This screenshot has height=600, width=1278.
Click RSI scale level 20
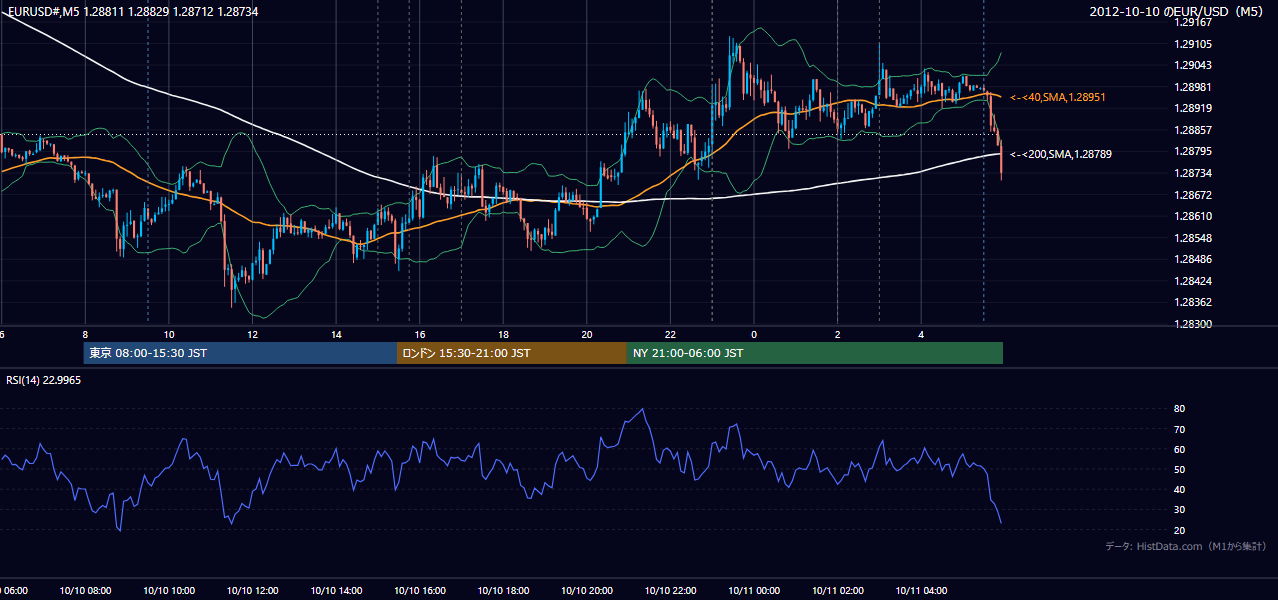click(1180, 530)
